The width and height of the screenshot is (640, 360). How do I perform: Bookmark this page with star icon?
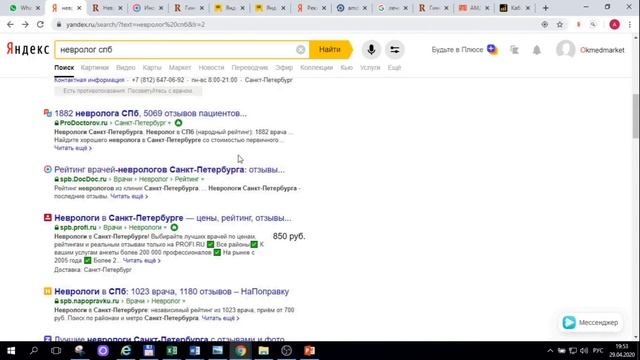tap(560, 24)
